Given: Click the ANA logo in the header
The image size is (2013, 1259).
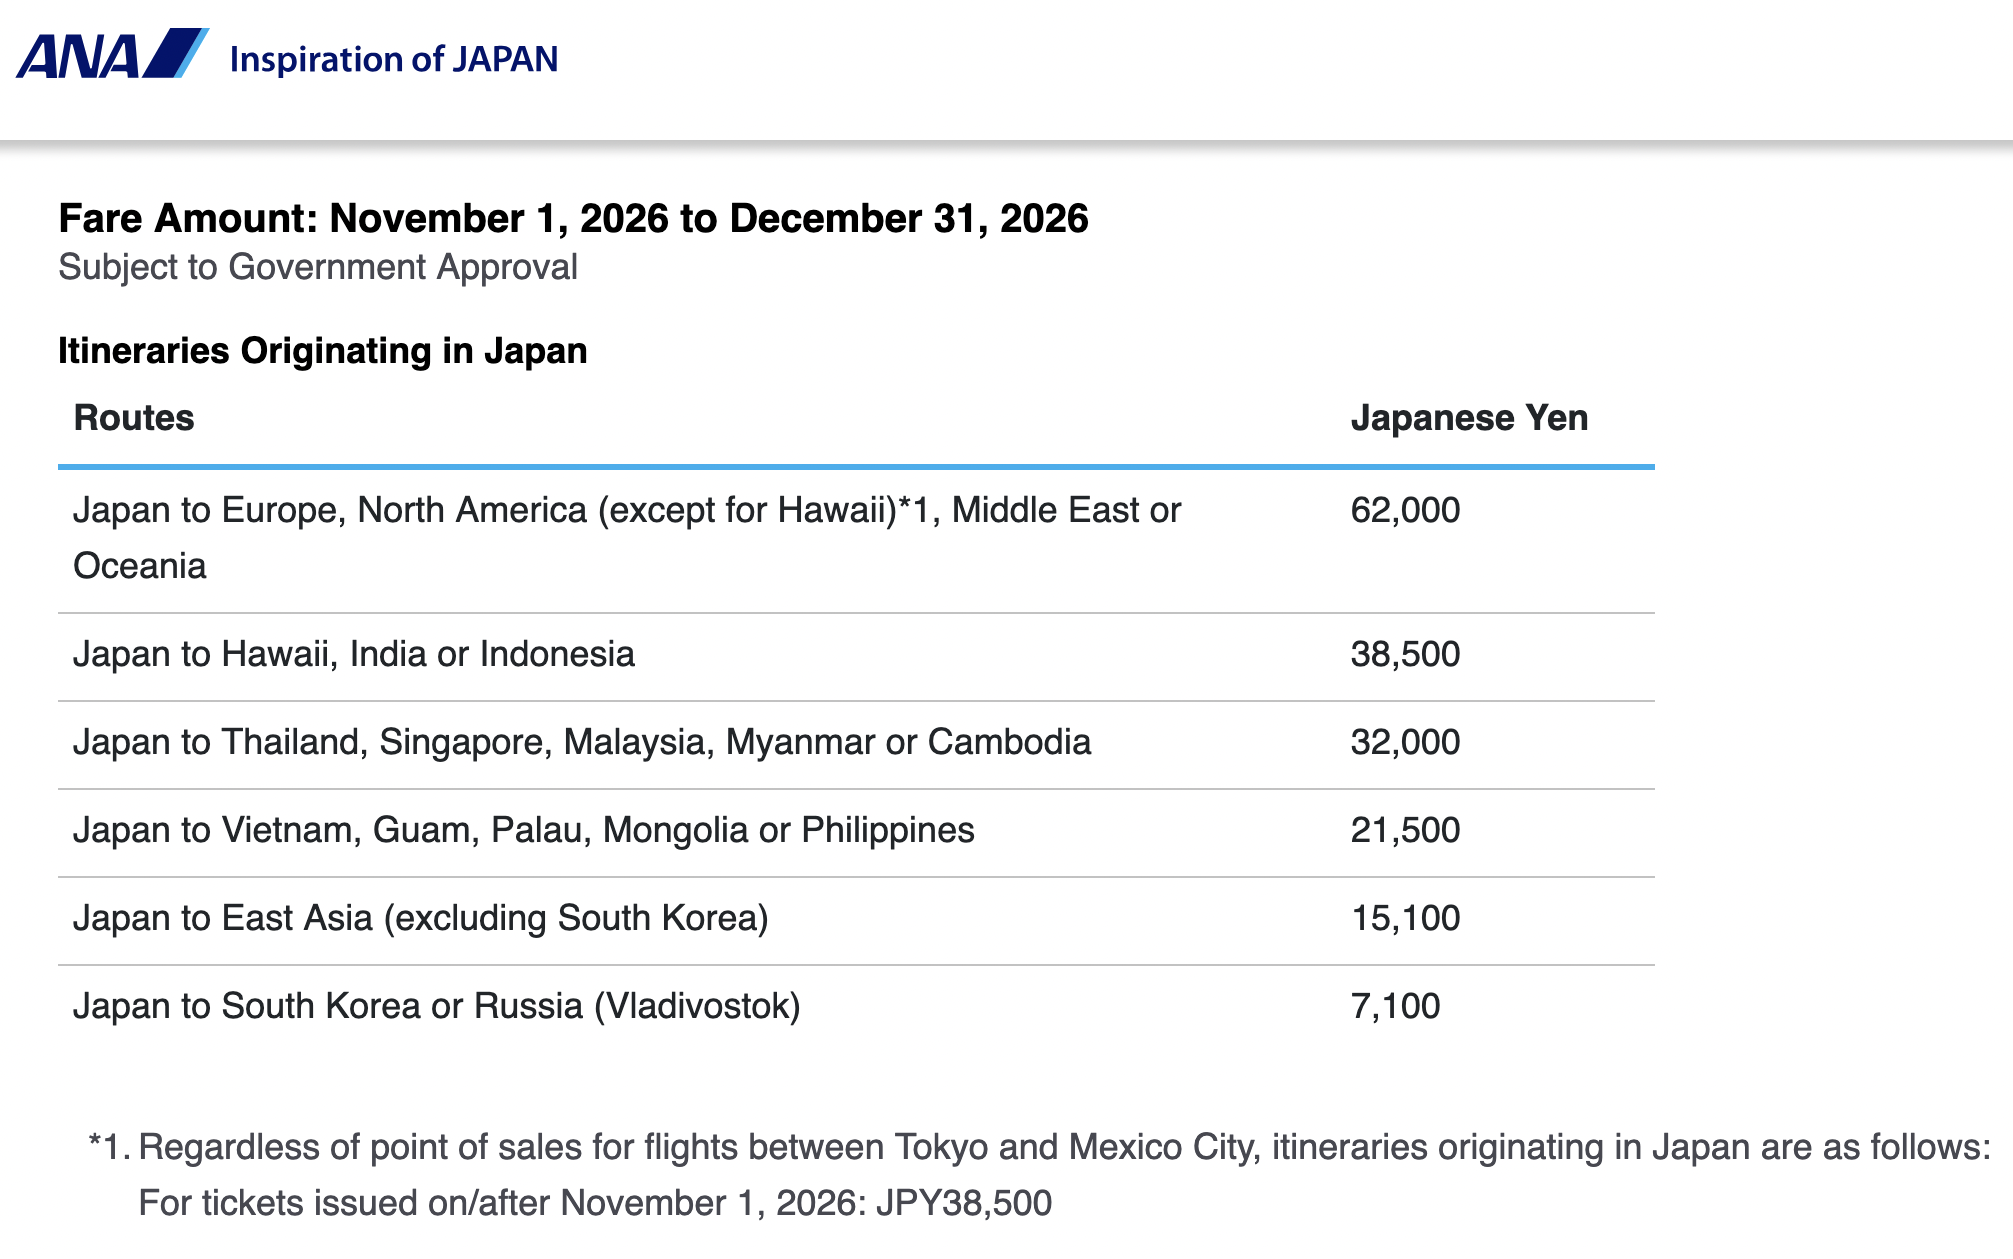Looking at the screenshot, I should (x=112, y=55).
